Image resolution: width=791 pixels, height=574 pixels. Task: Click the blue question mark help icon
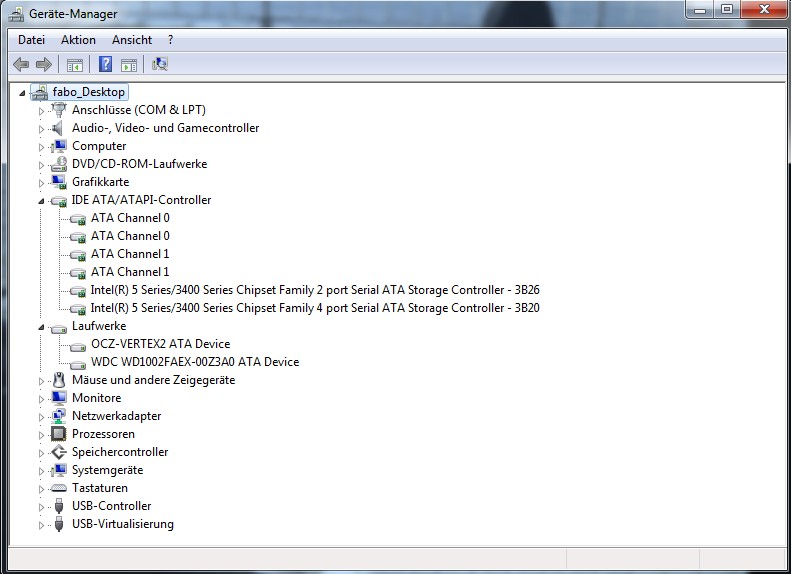pyautogui.click(x=105, y=64)
